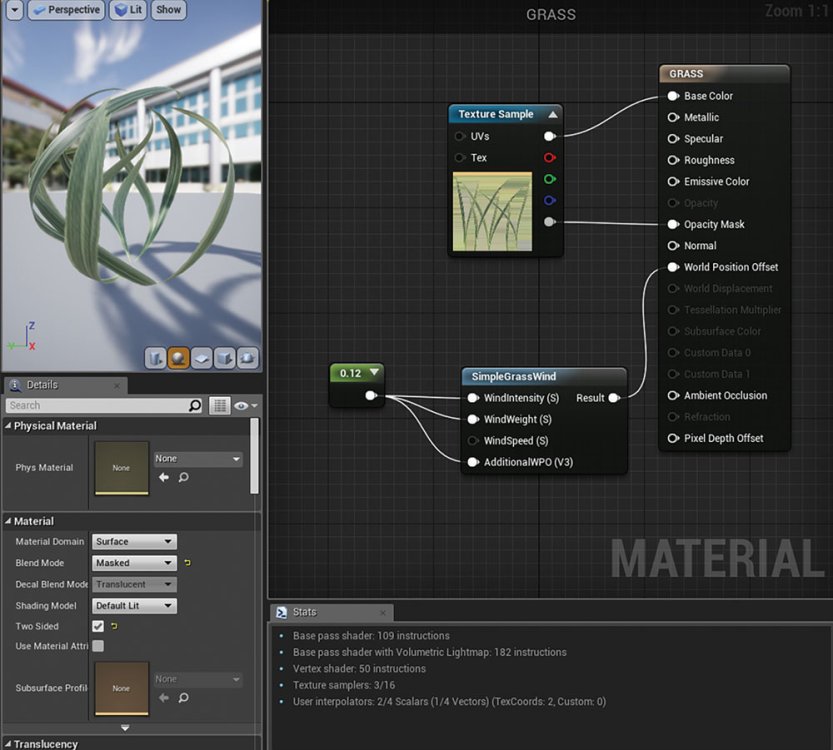Viewport: 833px width, 750px height.
Task: Click the Pixel Depth Offset input pin
Action: (x=673, y=438)
